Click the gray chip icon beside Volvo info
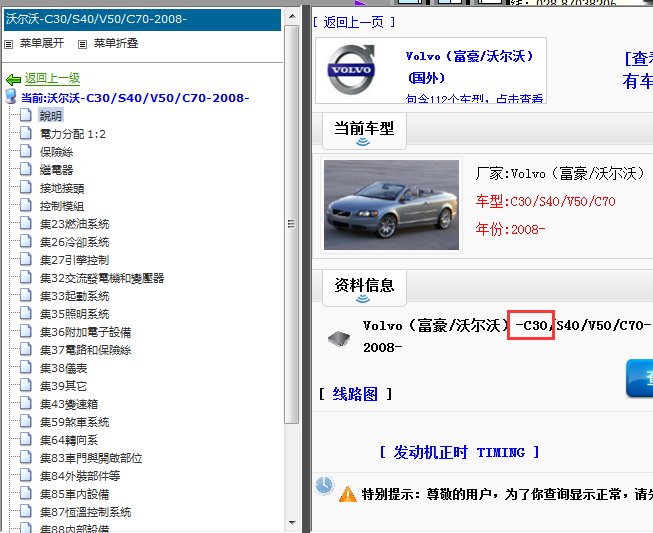This screenshot has width=653, height=533. pyautogui.click(x=339, y=339)
